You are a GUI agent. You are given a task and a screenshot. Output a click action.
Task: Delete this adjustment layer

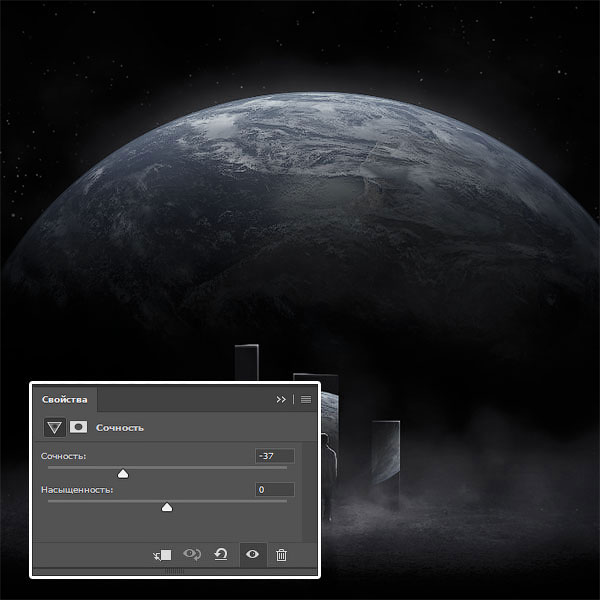click(x=281, y=555)
